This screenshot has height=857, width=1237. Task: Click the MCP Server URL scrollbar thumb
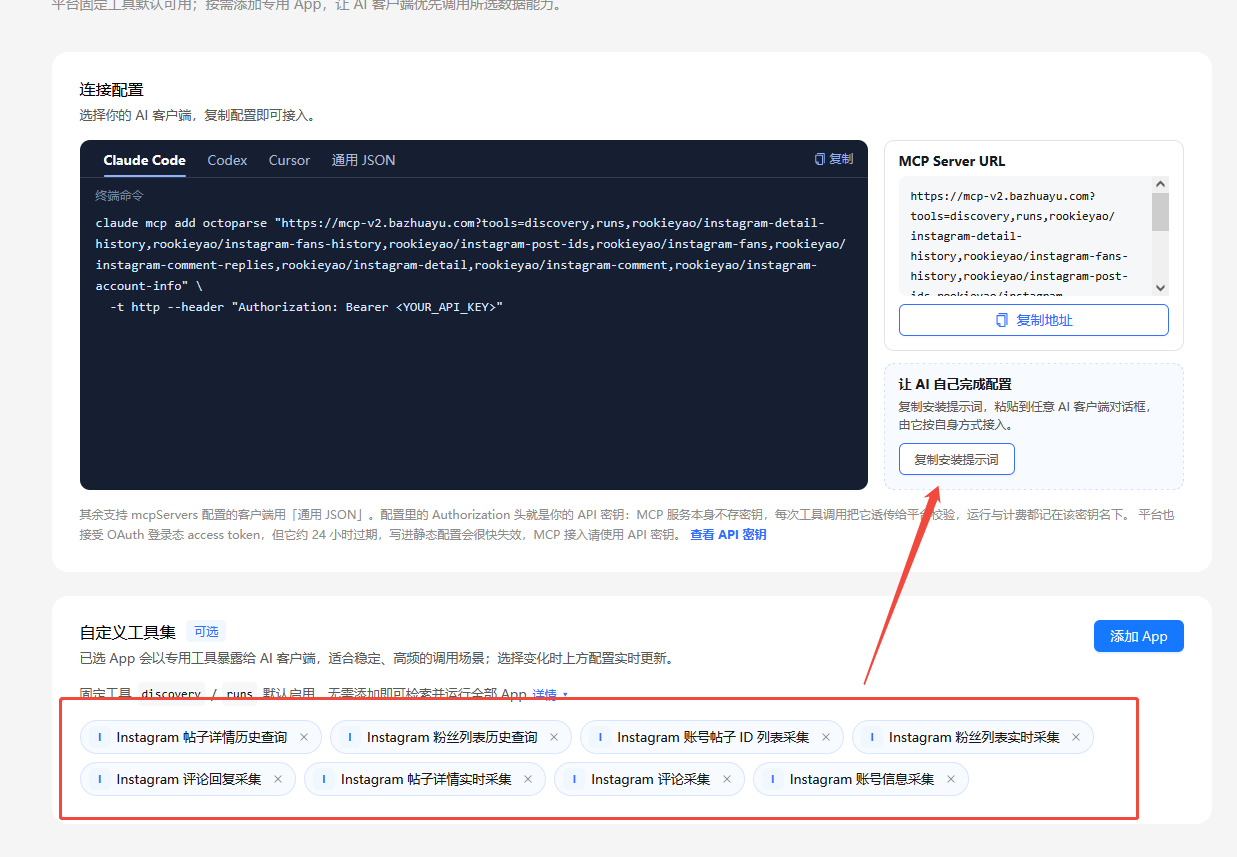1160,211
